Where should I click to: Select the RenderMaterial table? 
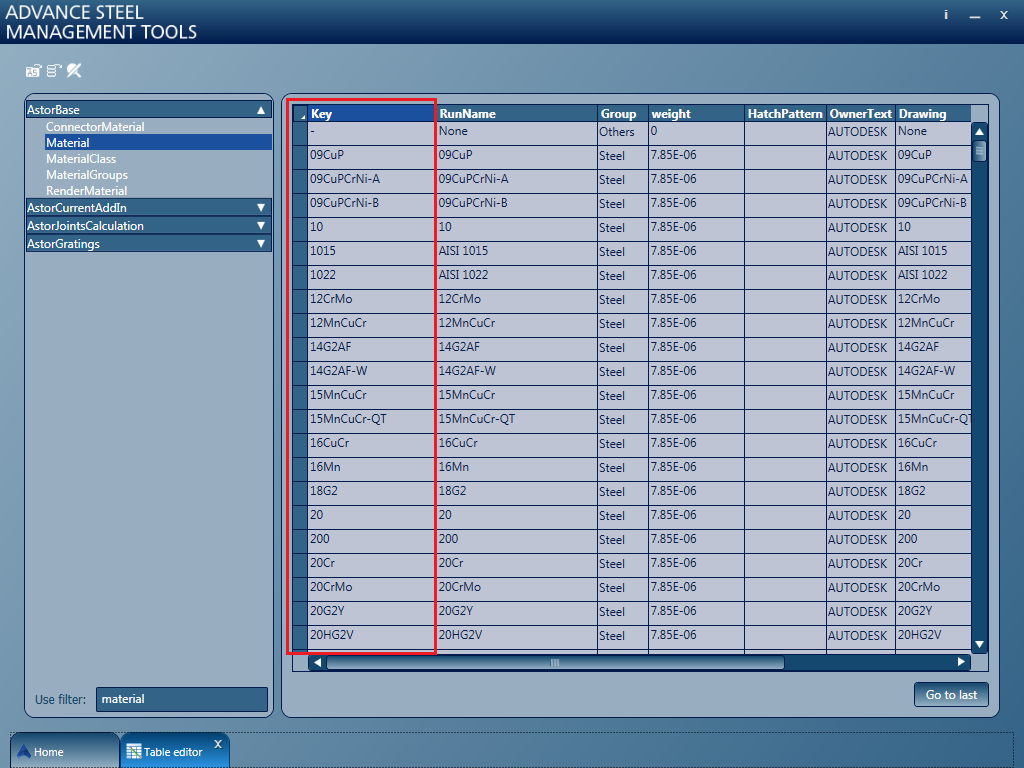[86, 191]
